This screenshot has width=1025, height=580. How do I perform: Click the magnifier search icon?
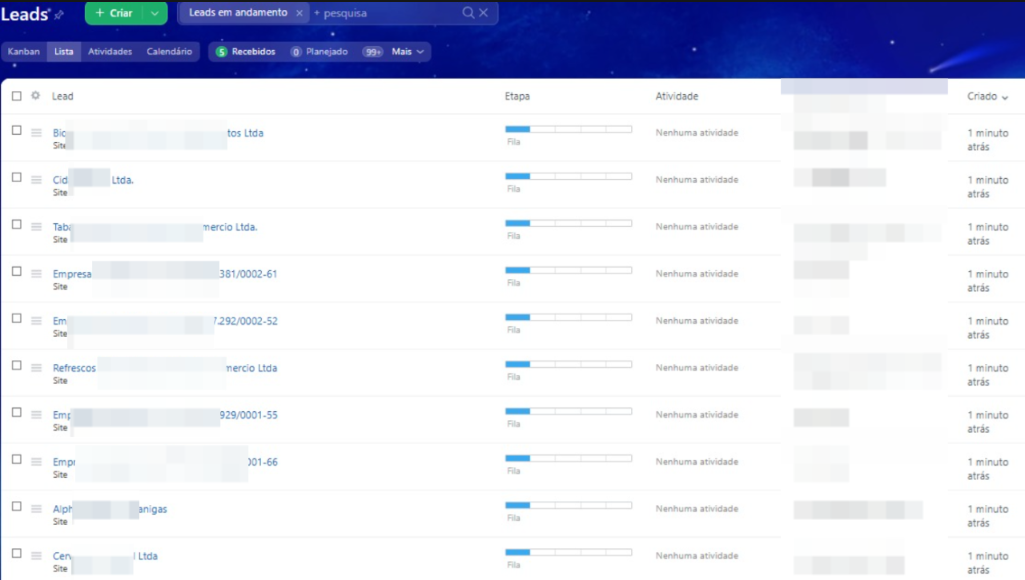(468, 13)
